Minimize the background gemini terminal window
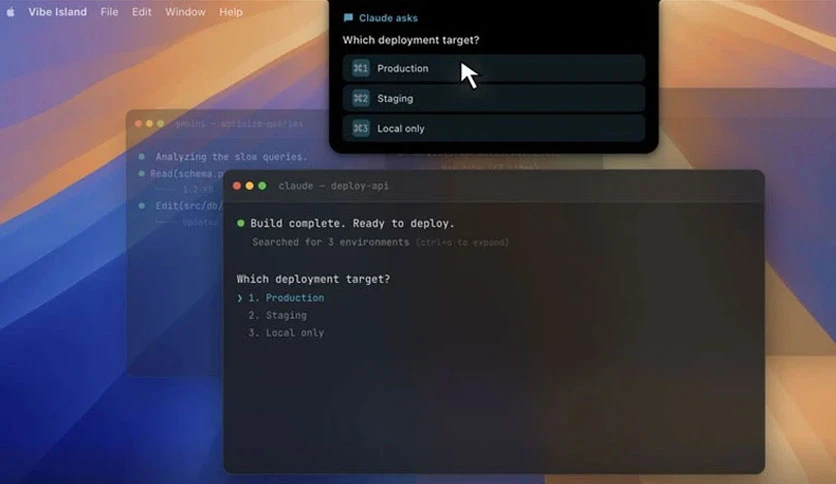836x484 pixels. point(149,124)
